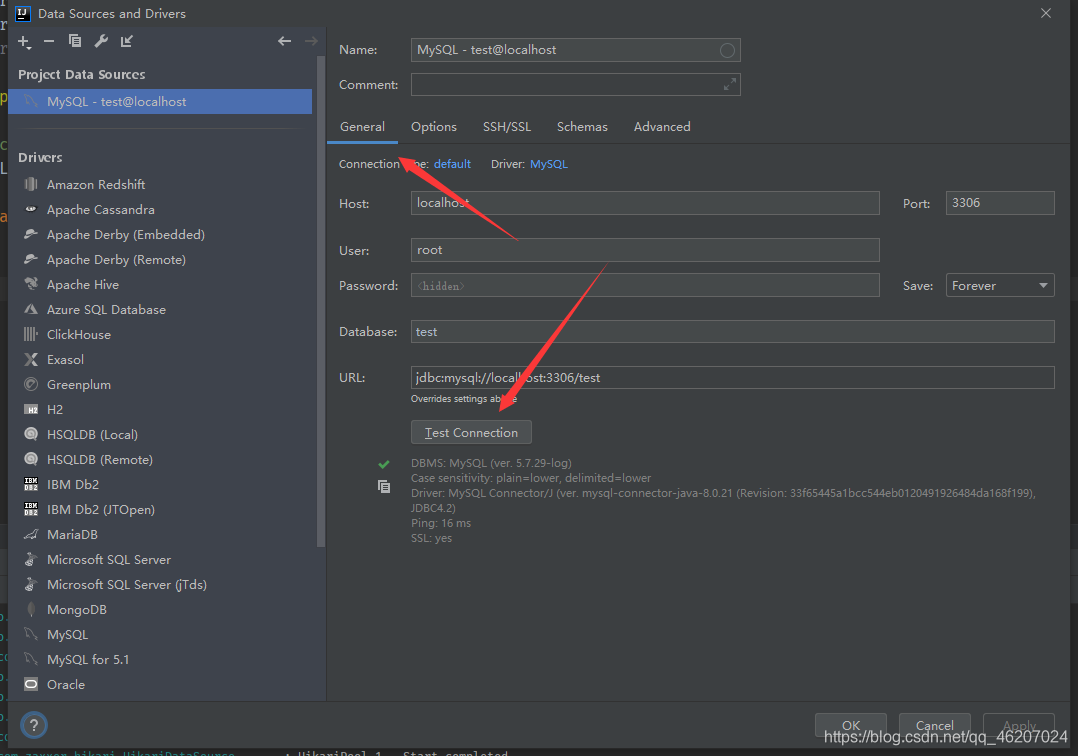Select Greenplum driver
Image resolution: width=1078 pixels, height=756 pixels.
pyautogui.click(x=78, y=385)
